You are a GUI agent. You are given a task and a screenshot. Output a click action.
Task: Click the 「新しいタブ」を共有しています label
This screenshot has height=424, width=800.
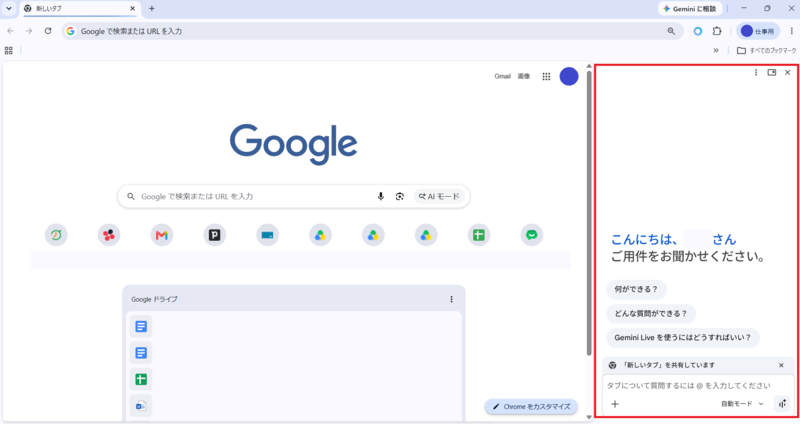tap(669, 365)
